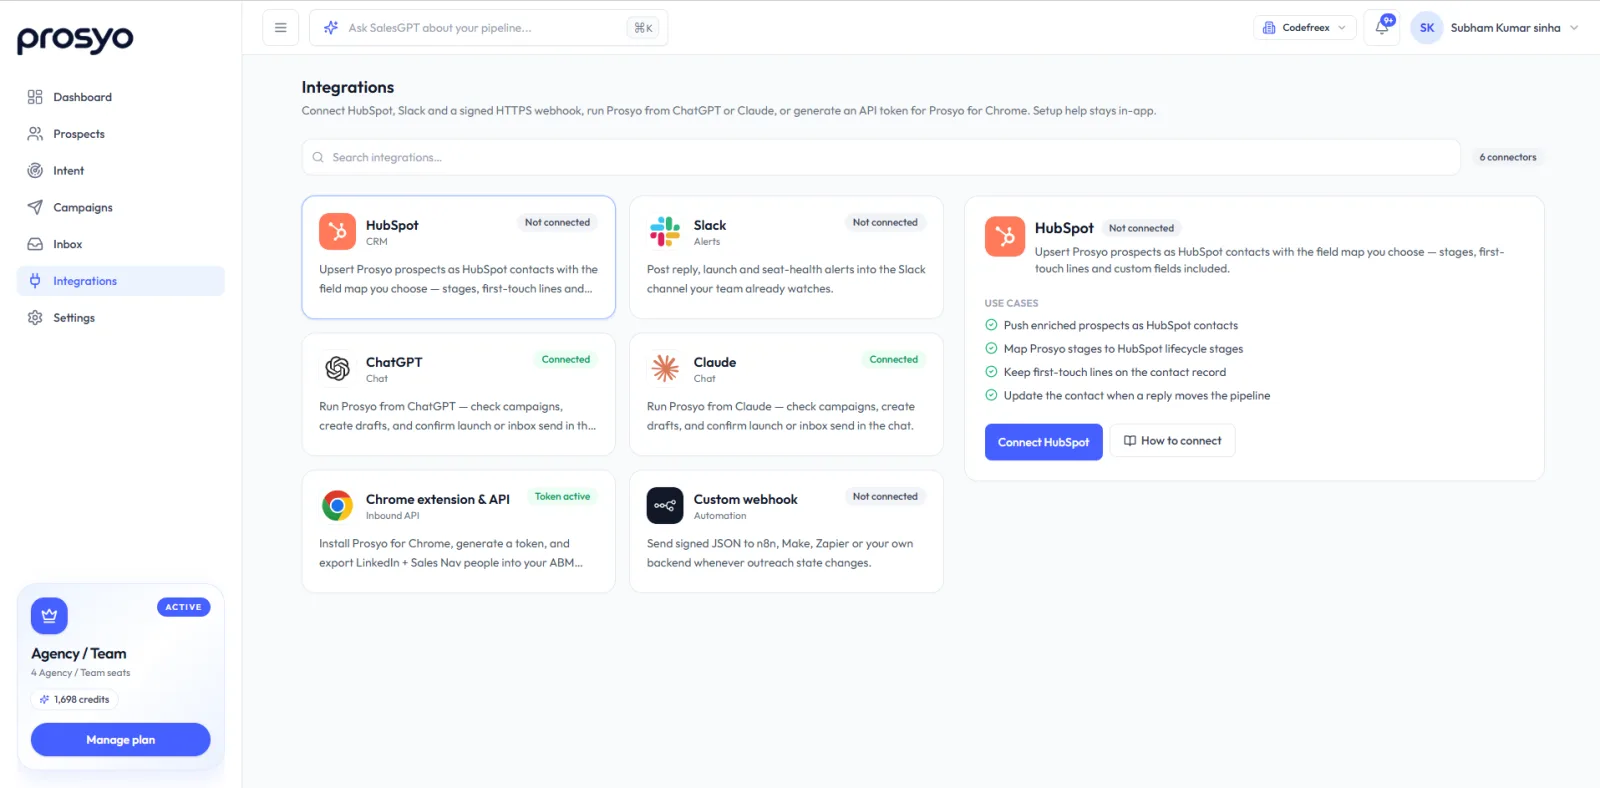This screenshot has height=788, width=1600.
Task: Click into Search integrations field
Action: coord(881,157)
